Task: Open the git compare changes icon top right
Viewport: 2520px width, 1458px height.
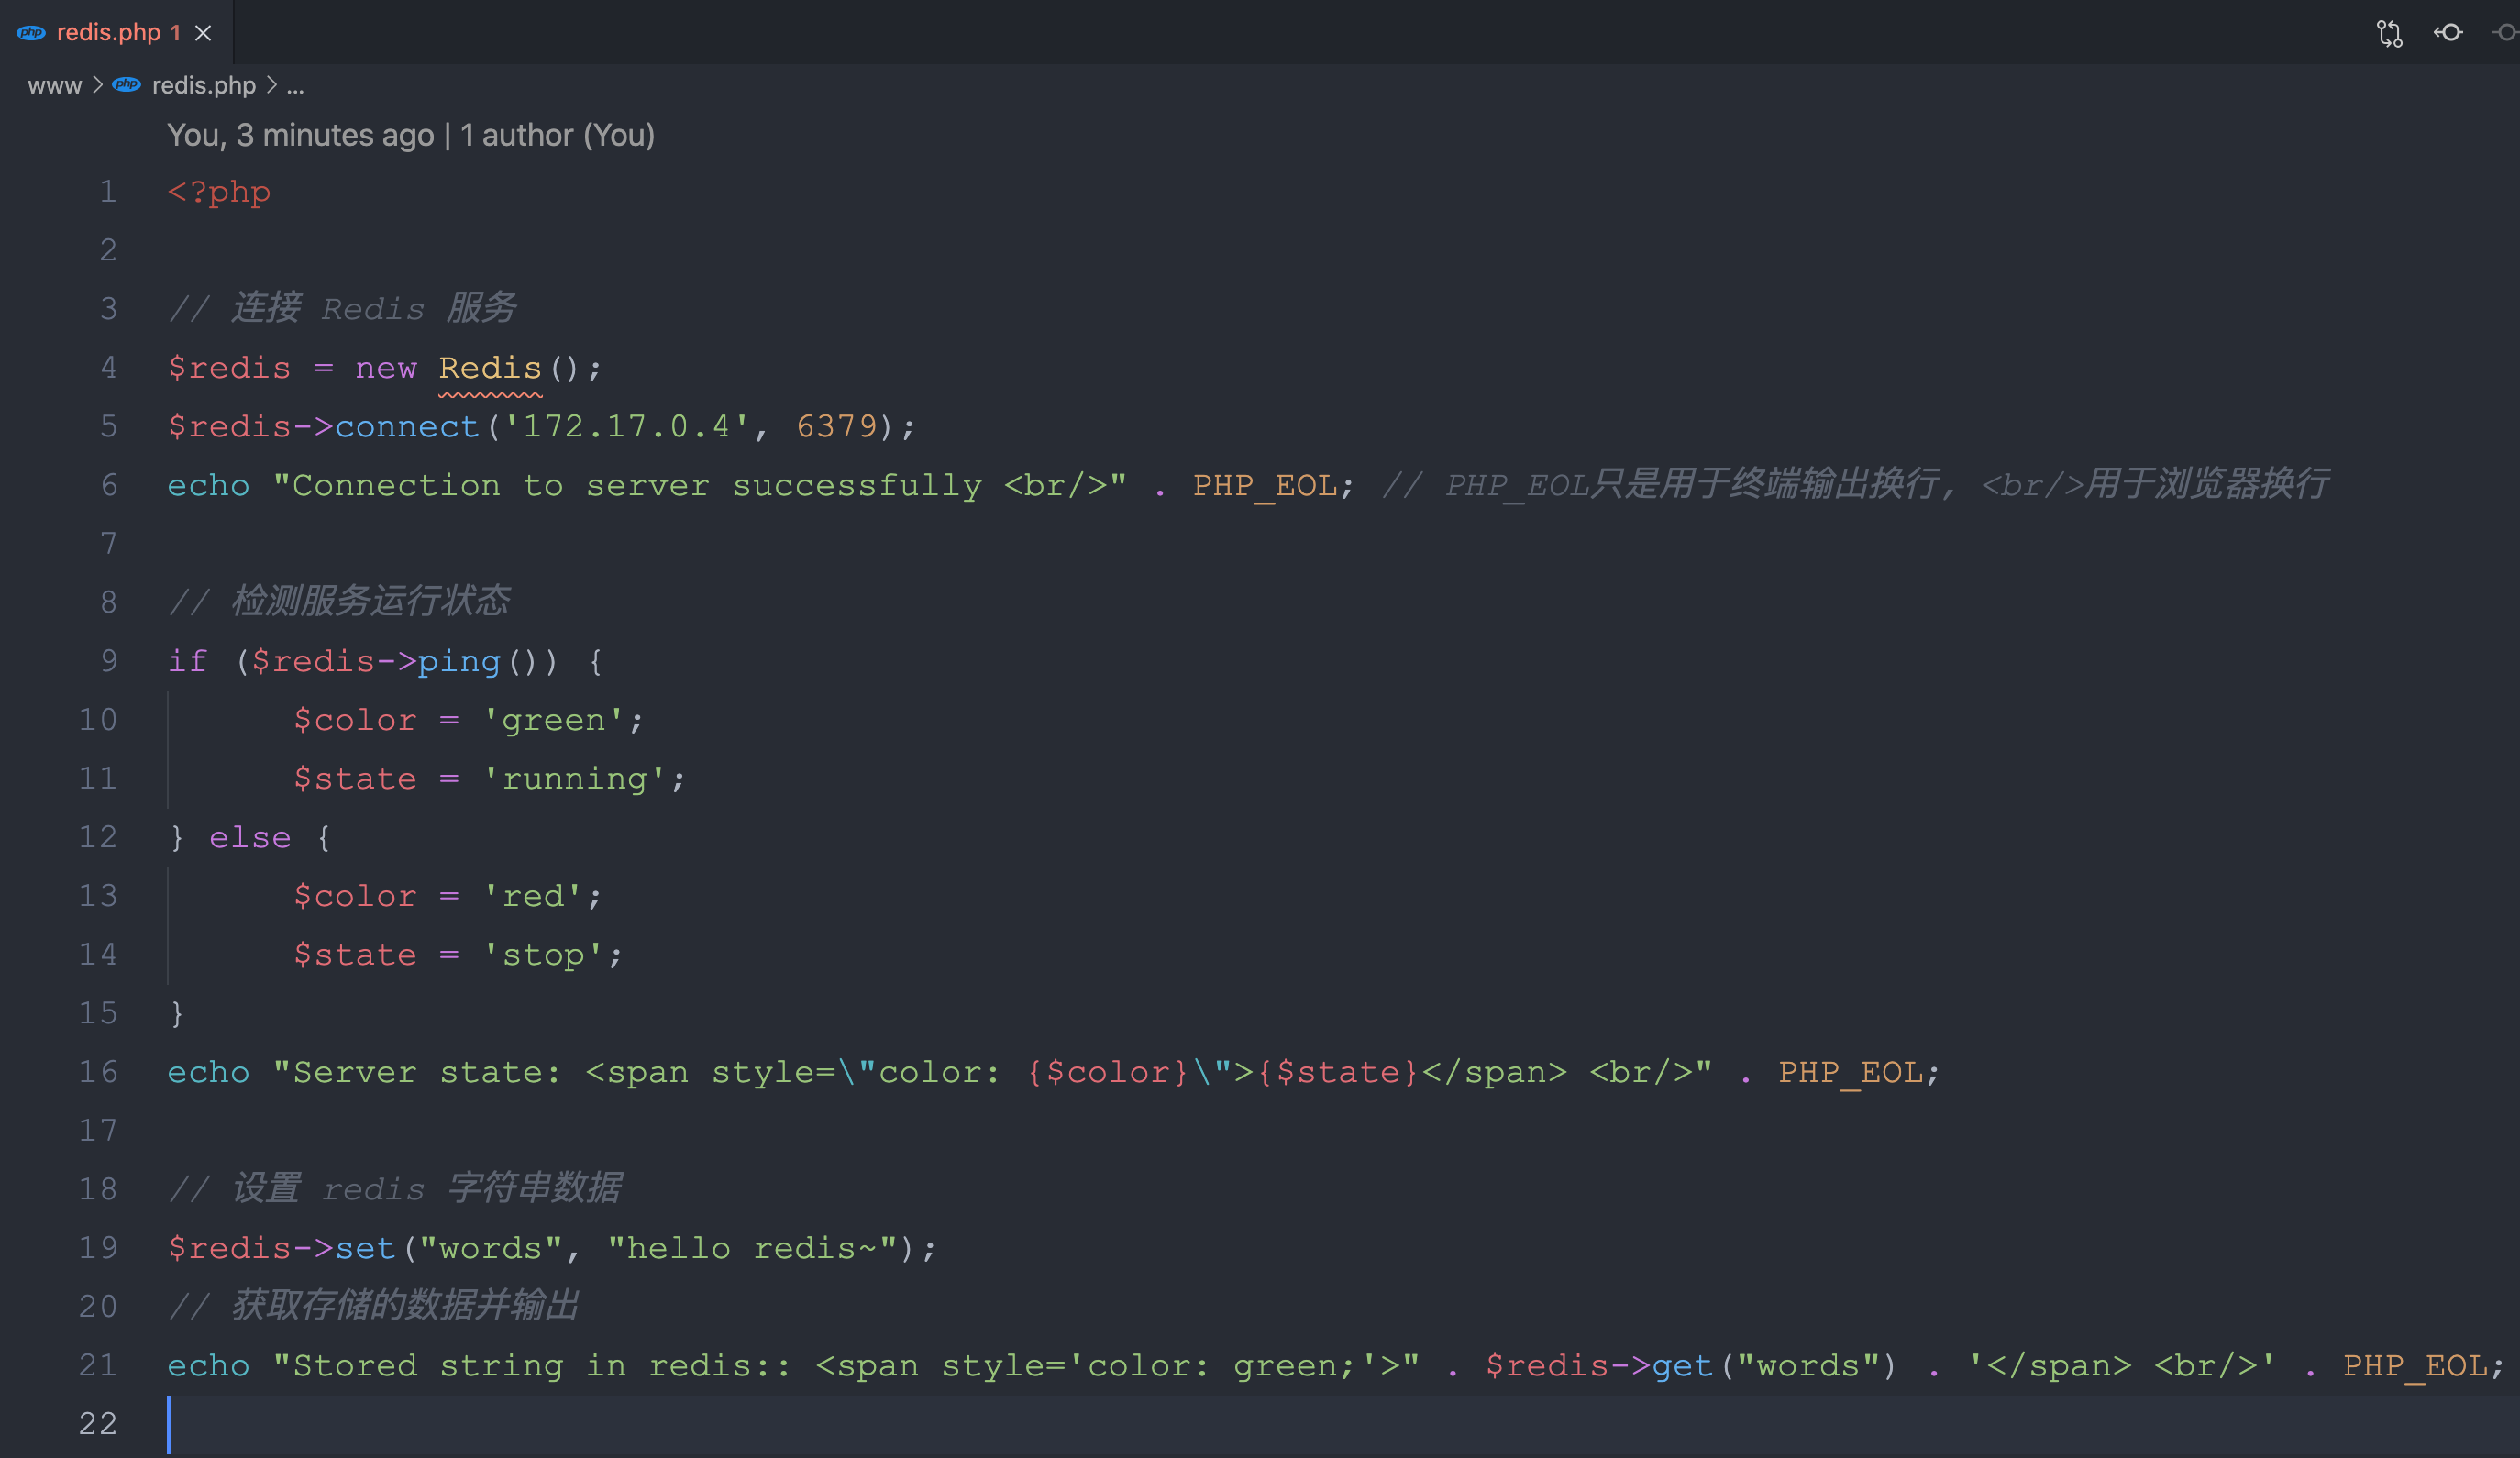Action: 2390,33
